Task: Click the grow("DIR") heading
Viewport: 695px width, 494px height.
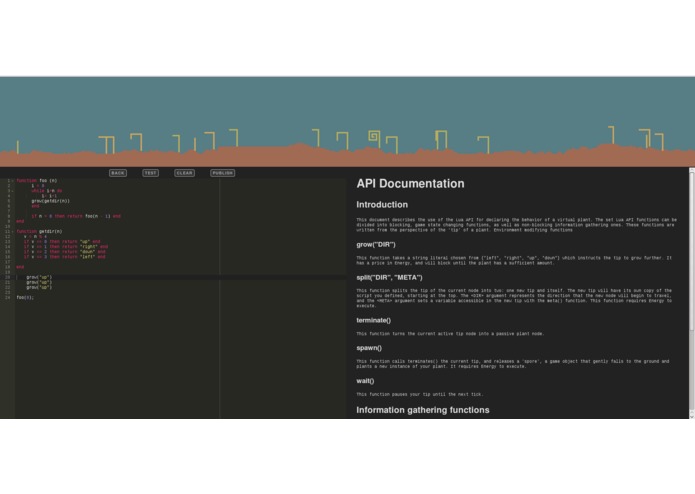Action: pyautogui.click(x=376, y=245)
